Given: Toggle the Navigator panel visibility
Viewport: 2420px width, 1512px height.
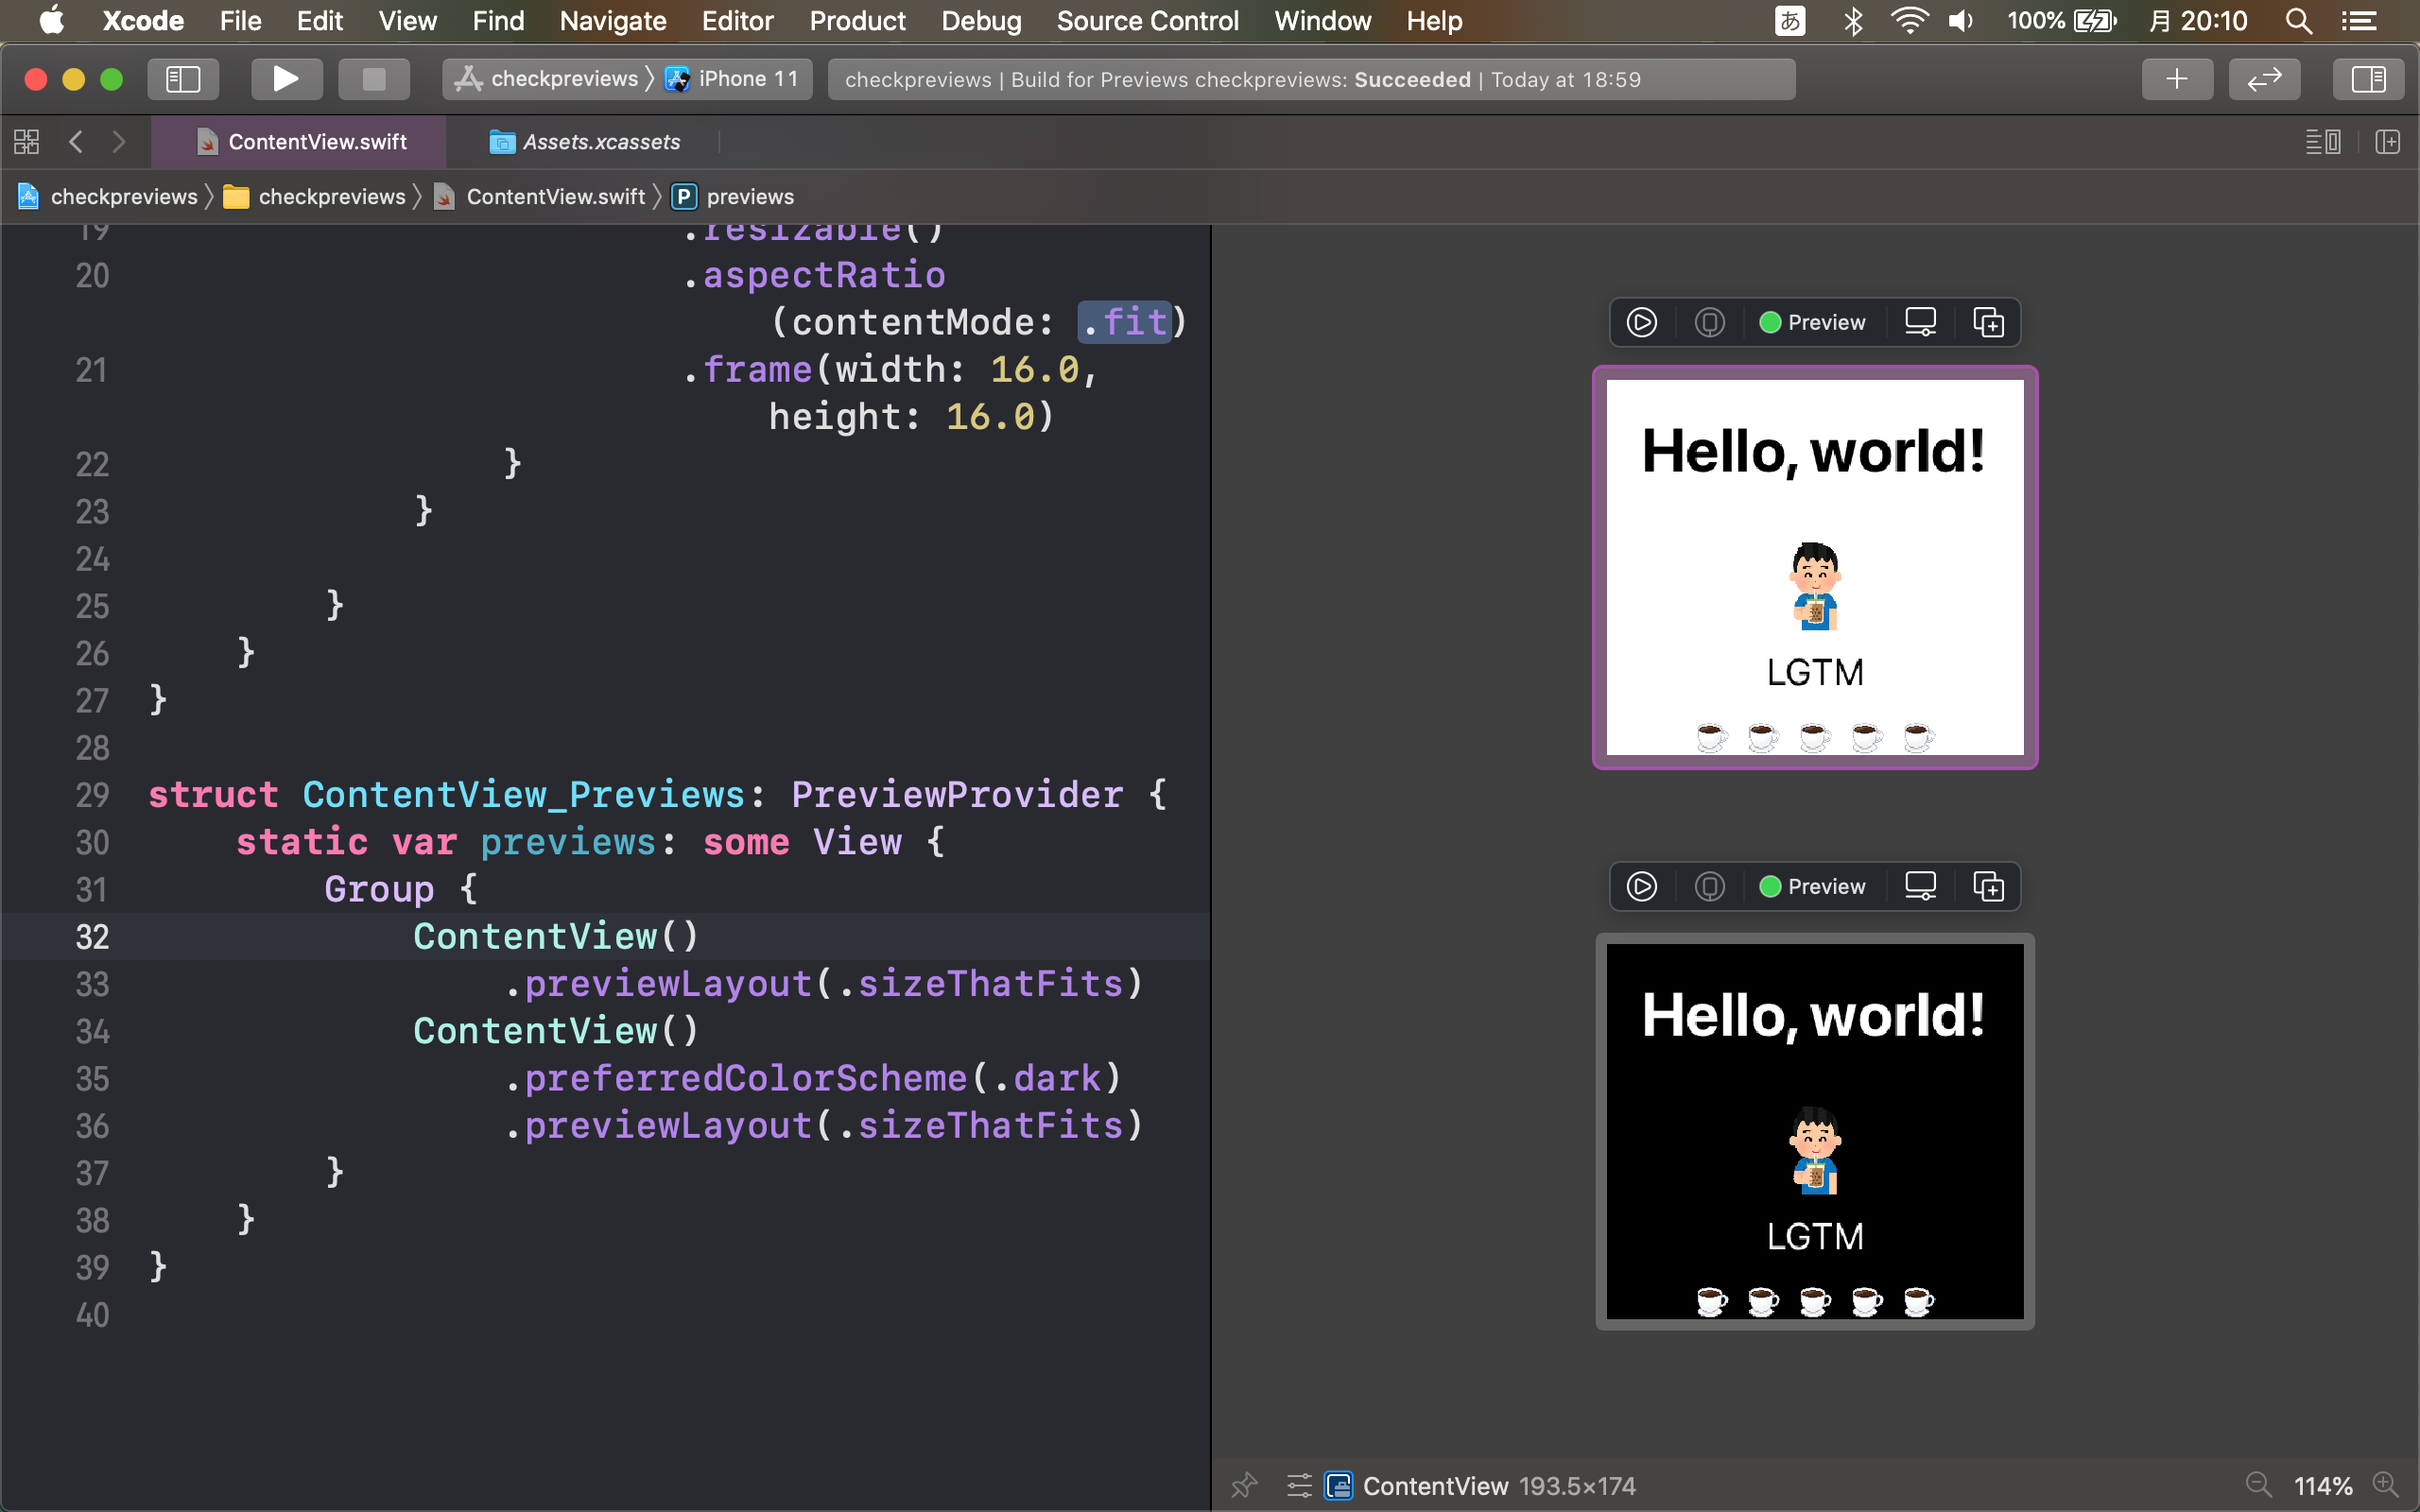Looking at the screenshot, I should click(x=183, y=79).
